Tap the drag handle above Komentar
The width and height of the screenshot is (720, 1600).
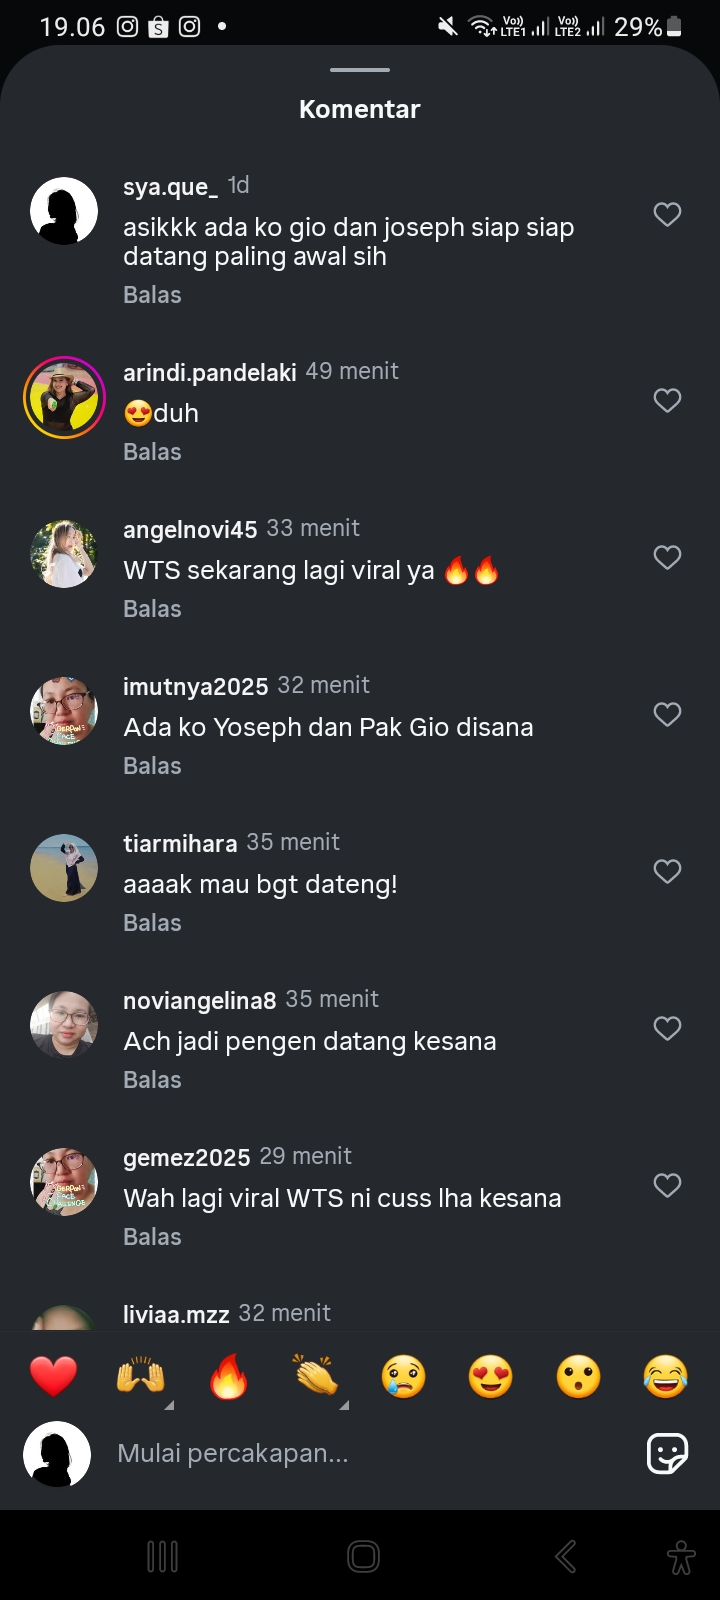point(360,70)
